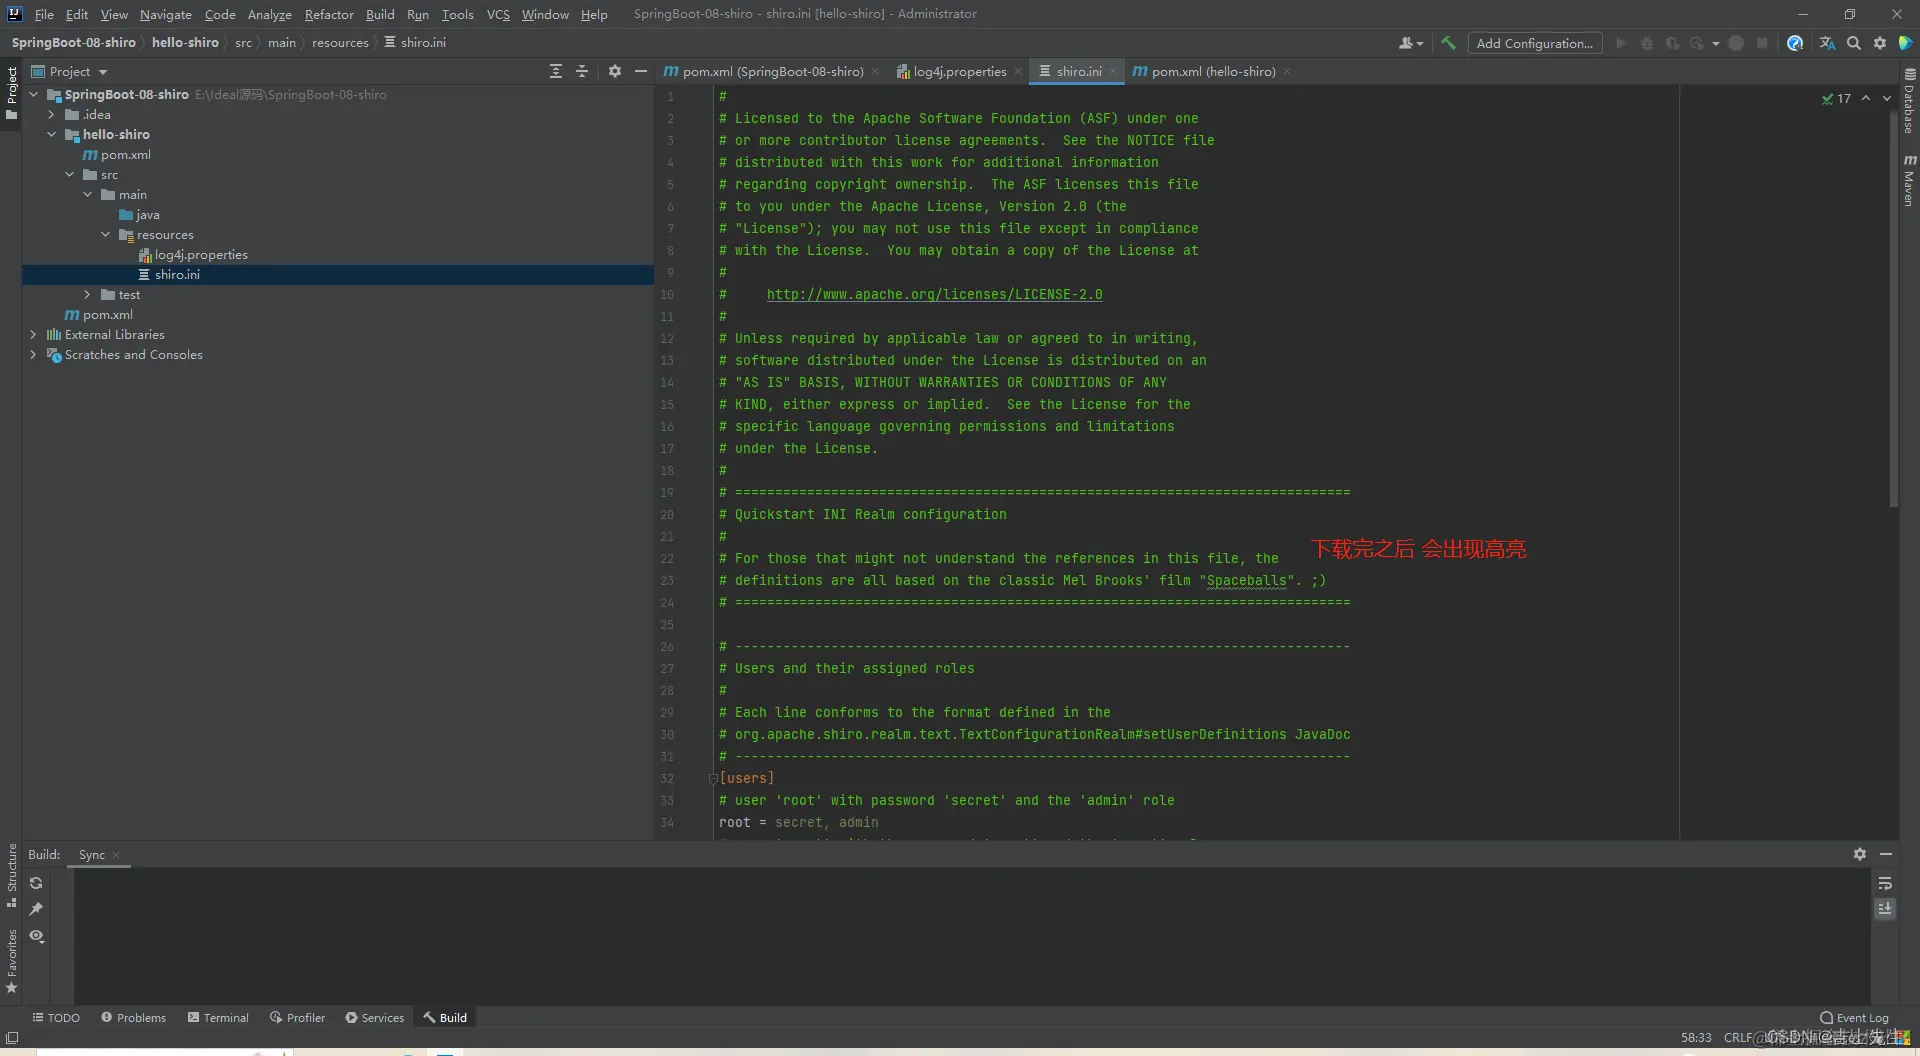
Task: Toggle the Project tool window stripe button
Action: click(x=11, y=92)
